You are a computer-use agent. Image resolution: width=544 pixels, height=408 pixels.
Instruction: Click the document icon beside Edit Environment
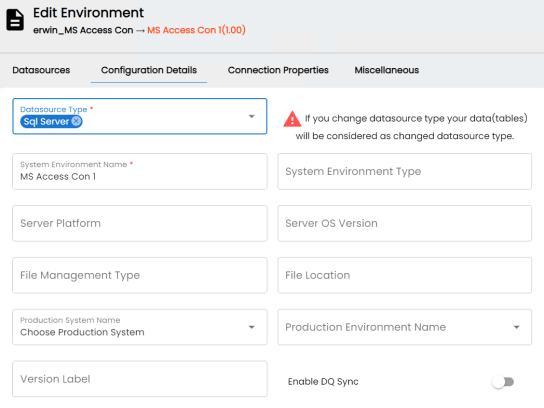click(15, 20)
